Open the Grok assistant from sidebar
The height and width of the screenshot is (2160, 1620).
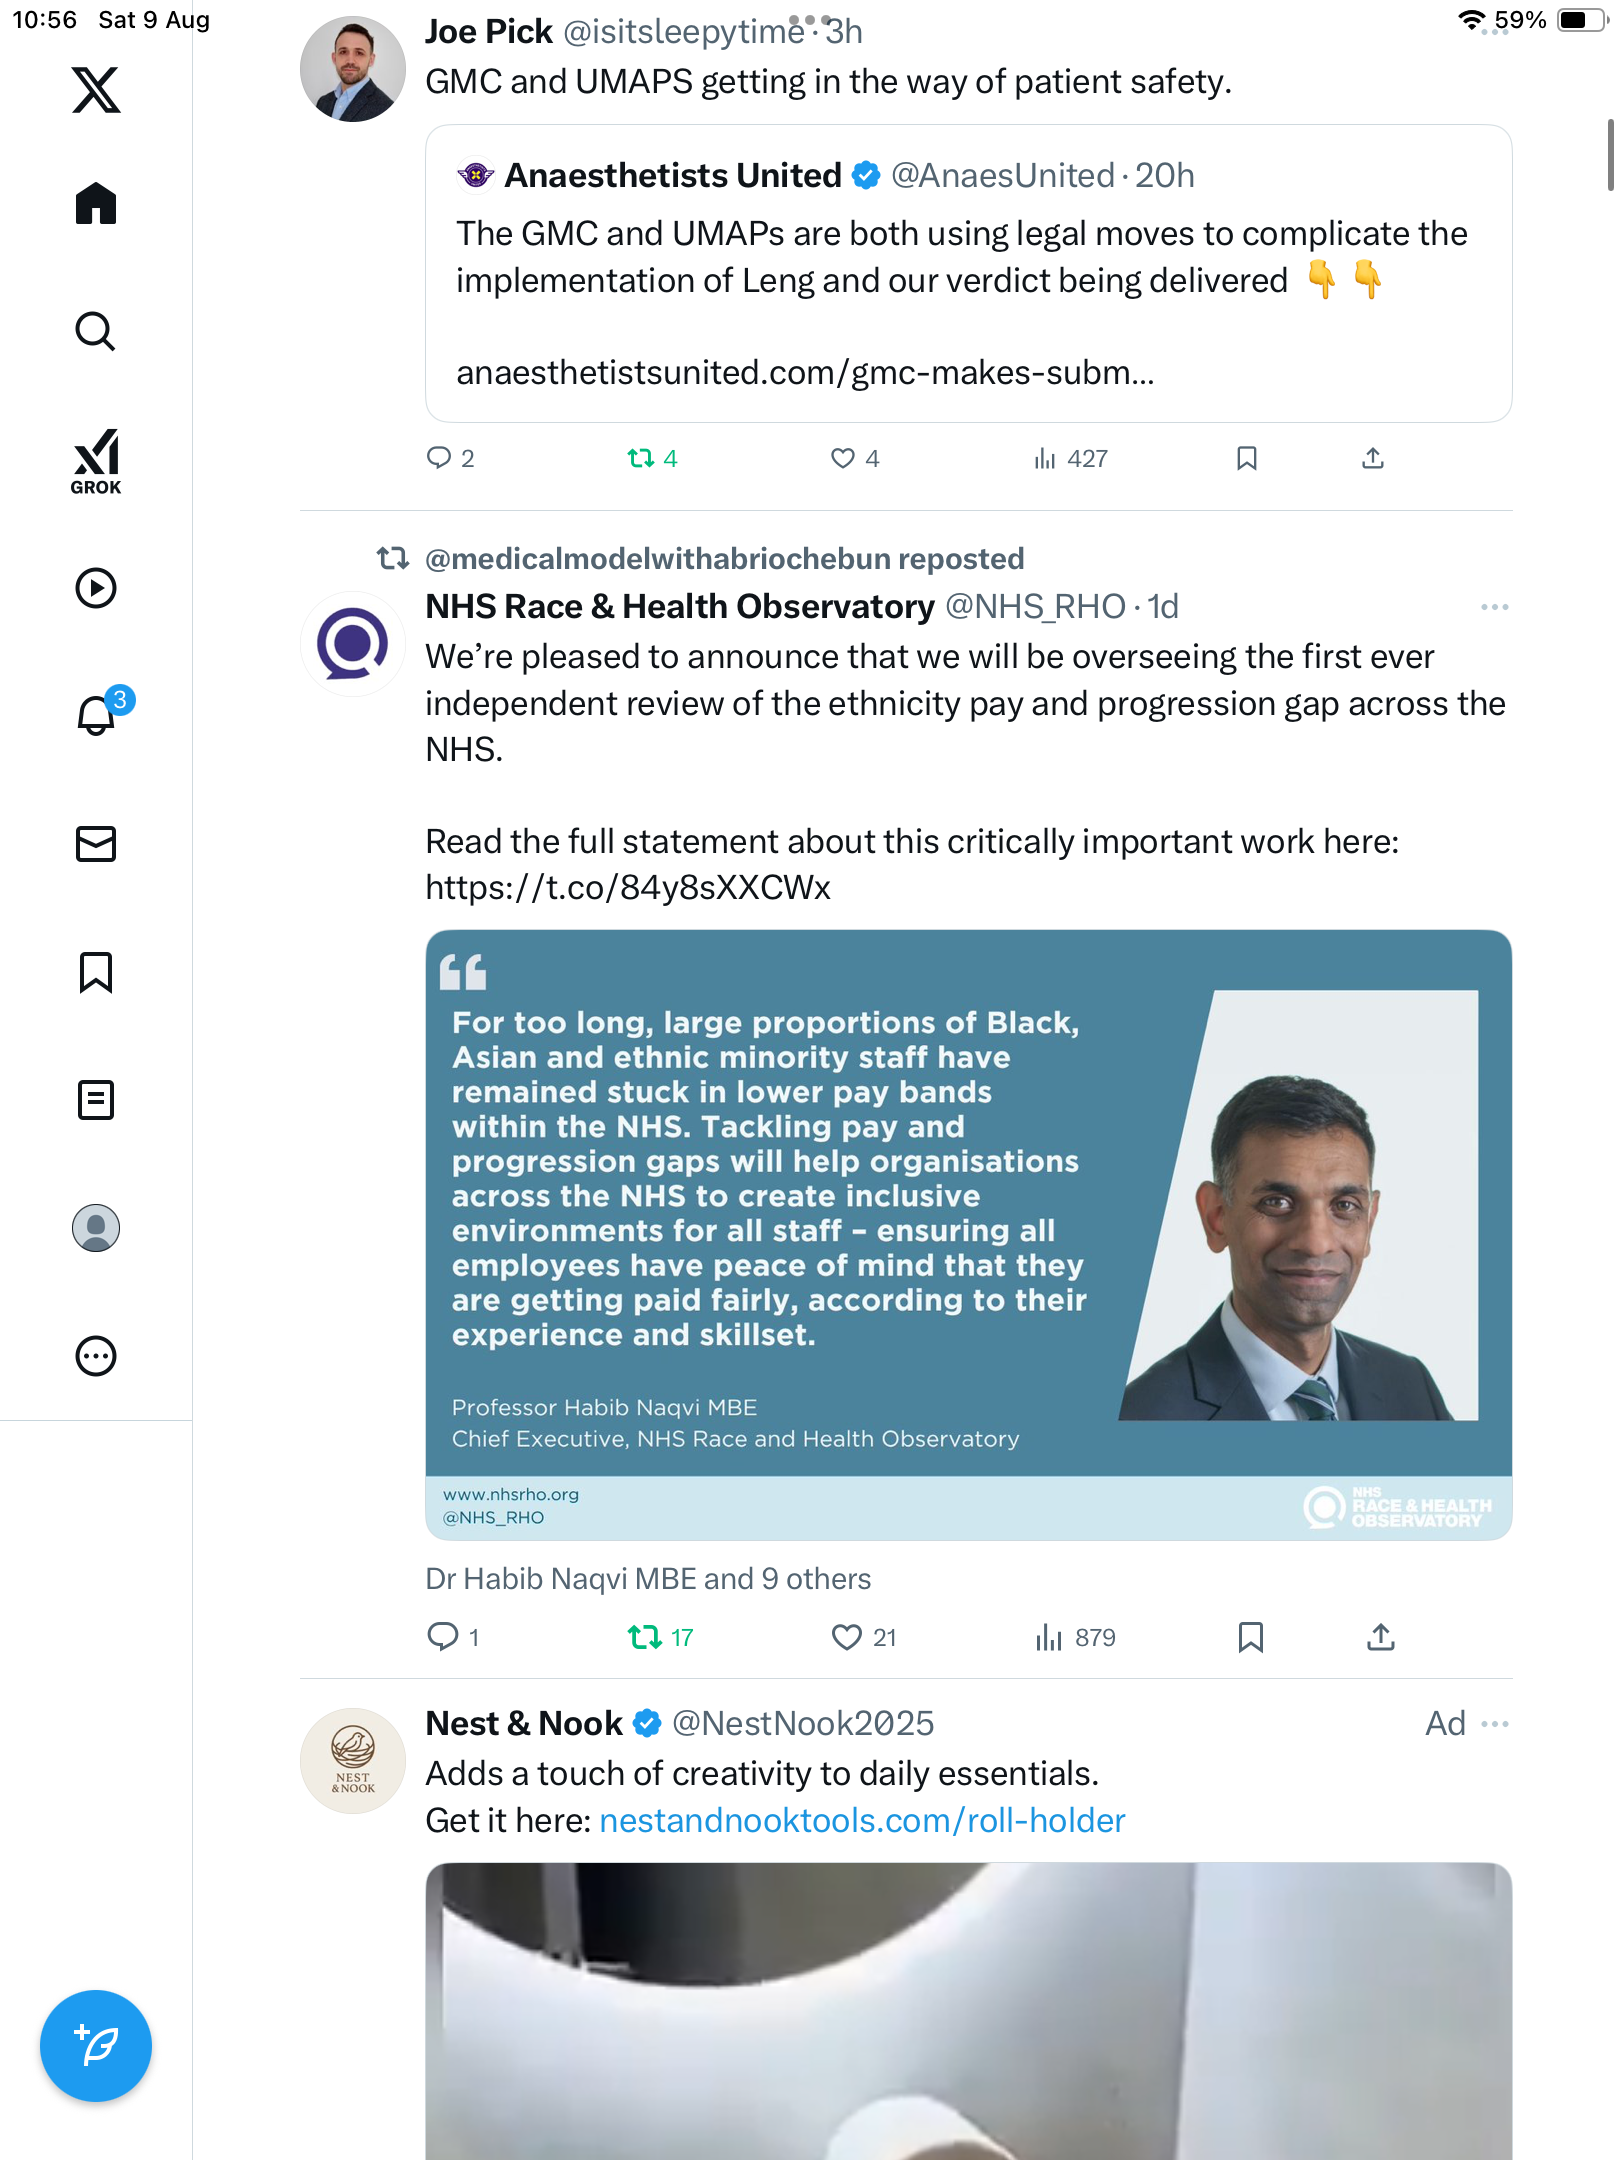coord(96,461)
